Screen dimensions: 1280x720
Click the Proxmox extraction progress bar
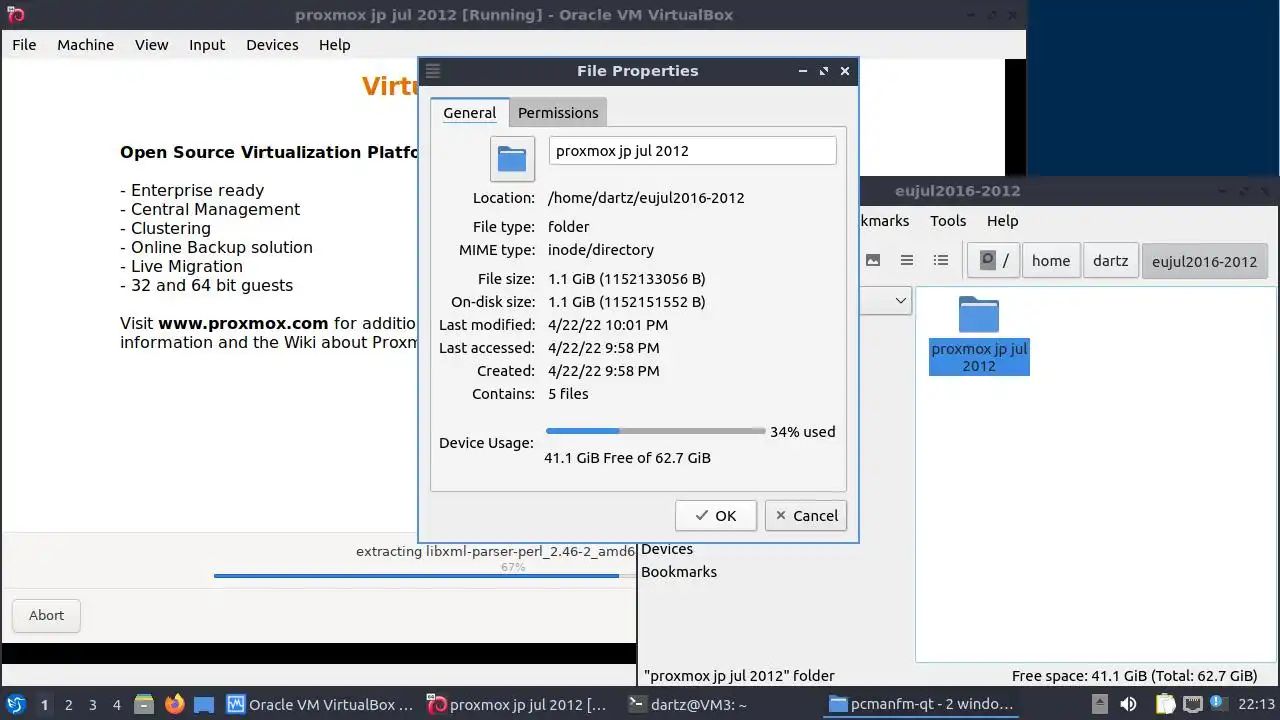(x=425, y=575)
